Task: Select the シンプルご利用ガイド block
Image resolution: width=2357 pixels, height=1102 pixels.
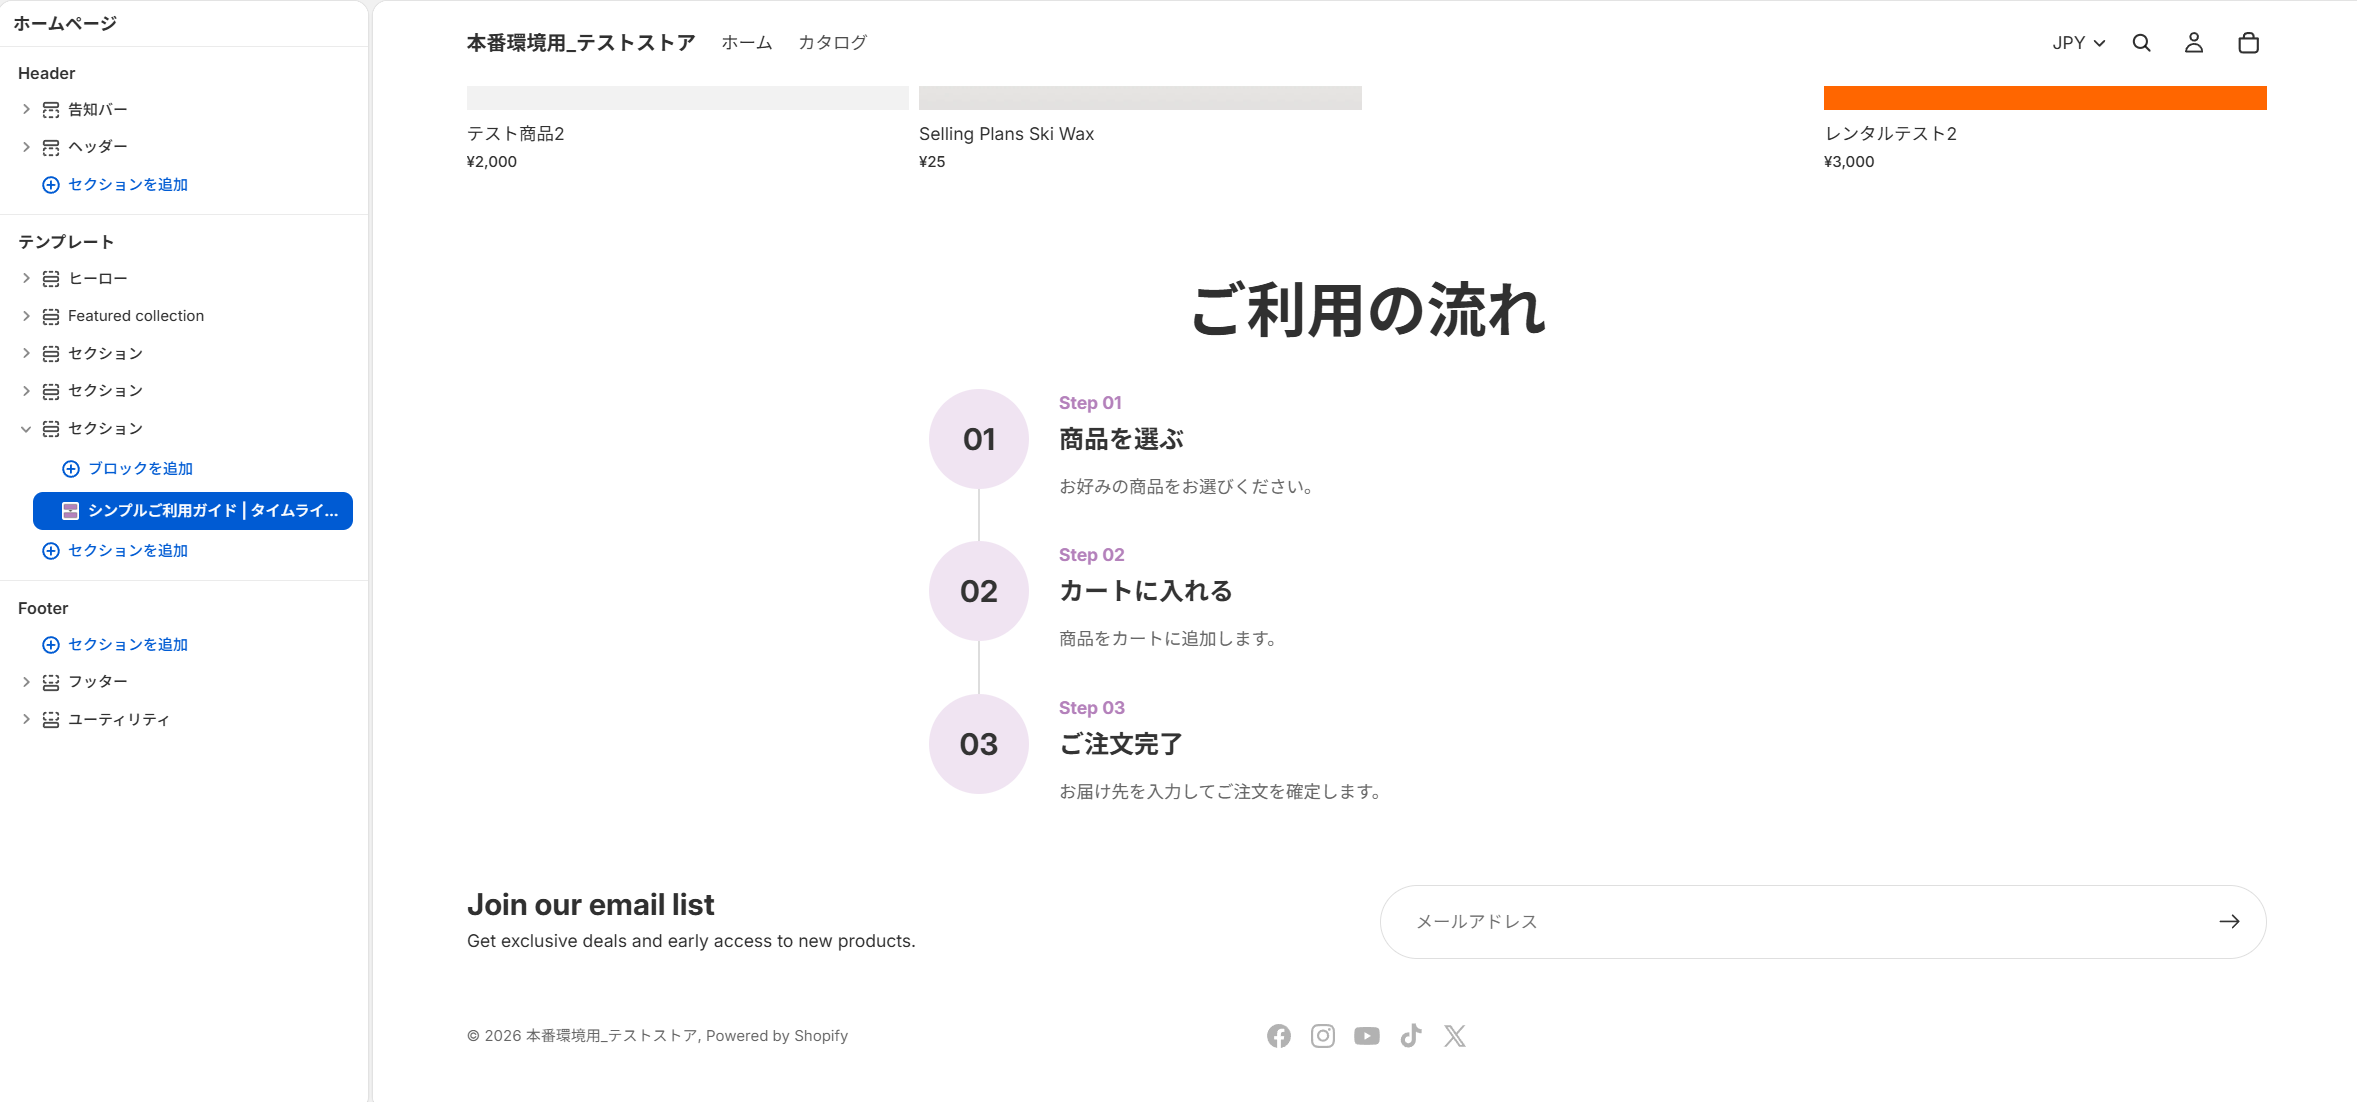Action: point(192,511)
